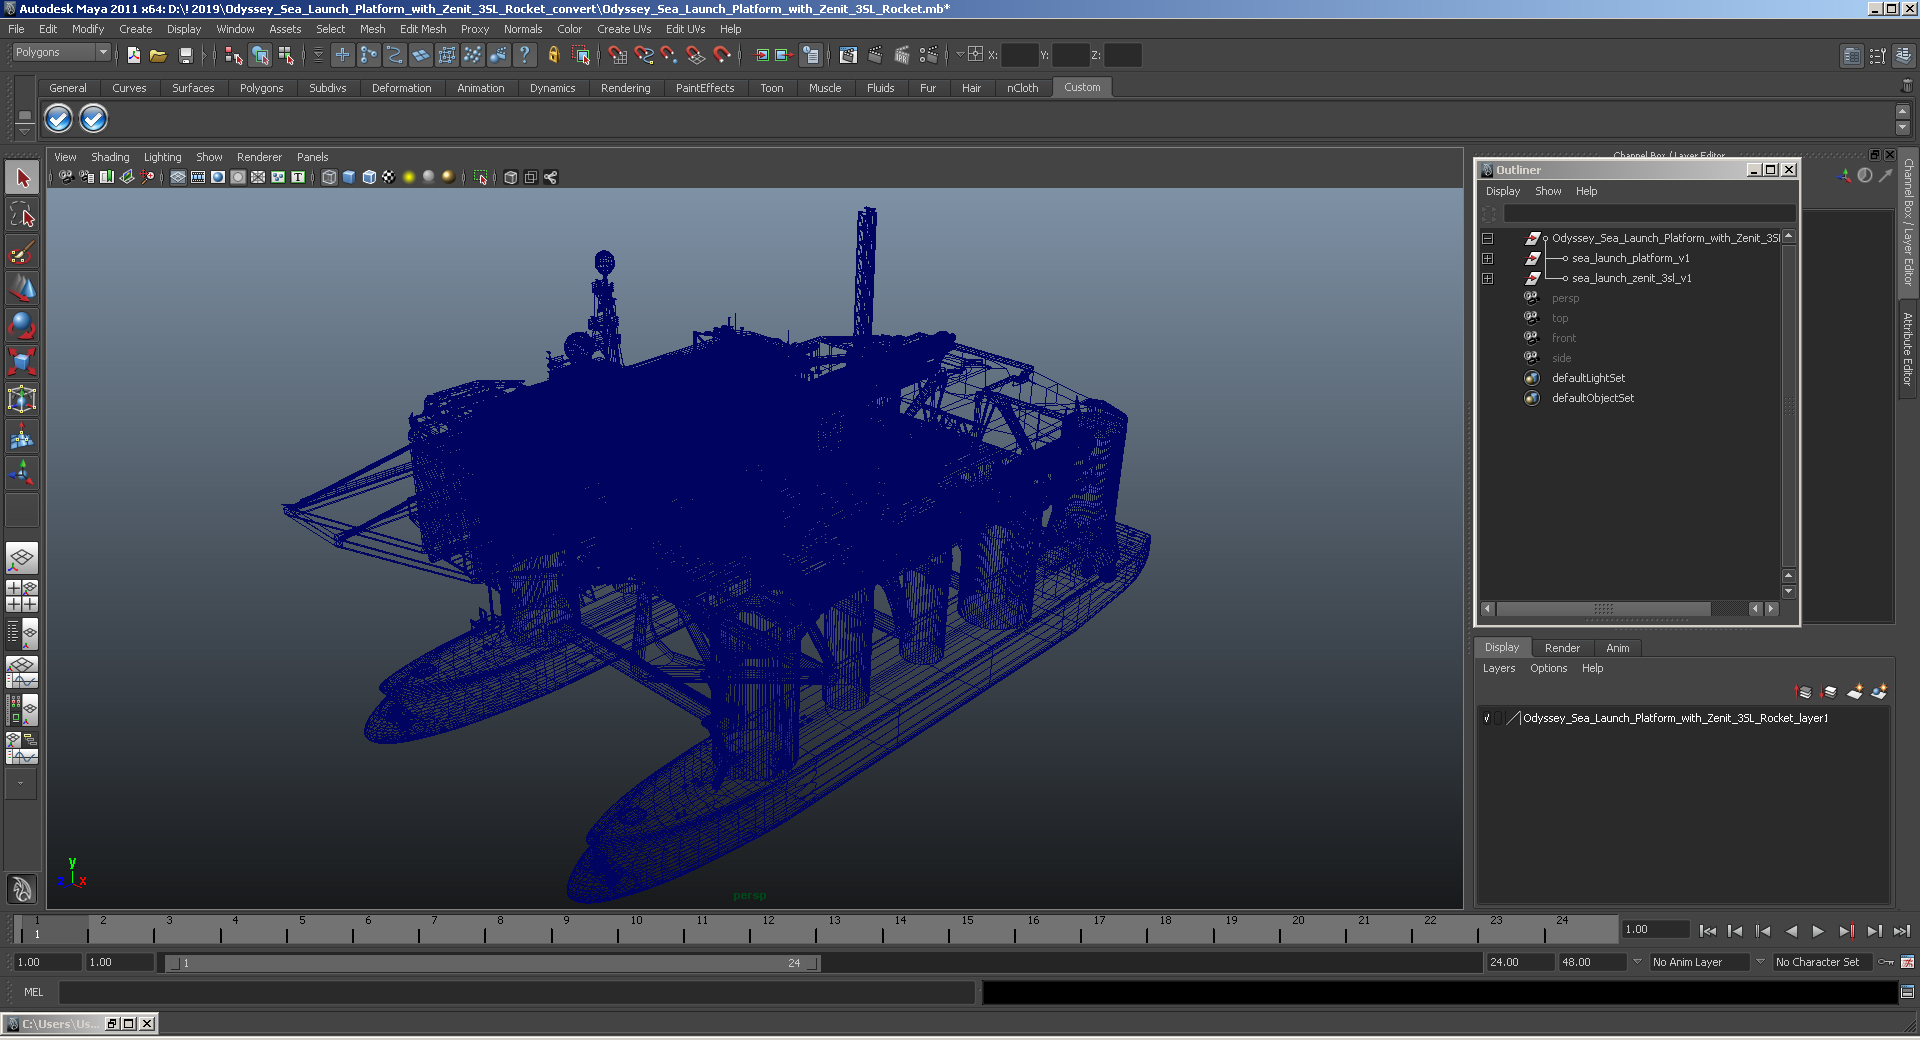Toggle isolate select in viewport toolbar
1920x1040 pixels.
pos(481,177)
